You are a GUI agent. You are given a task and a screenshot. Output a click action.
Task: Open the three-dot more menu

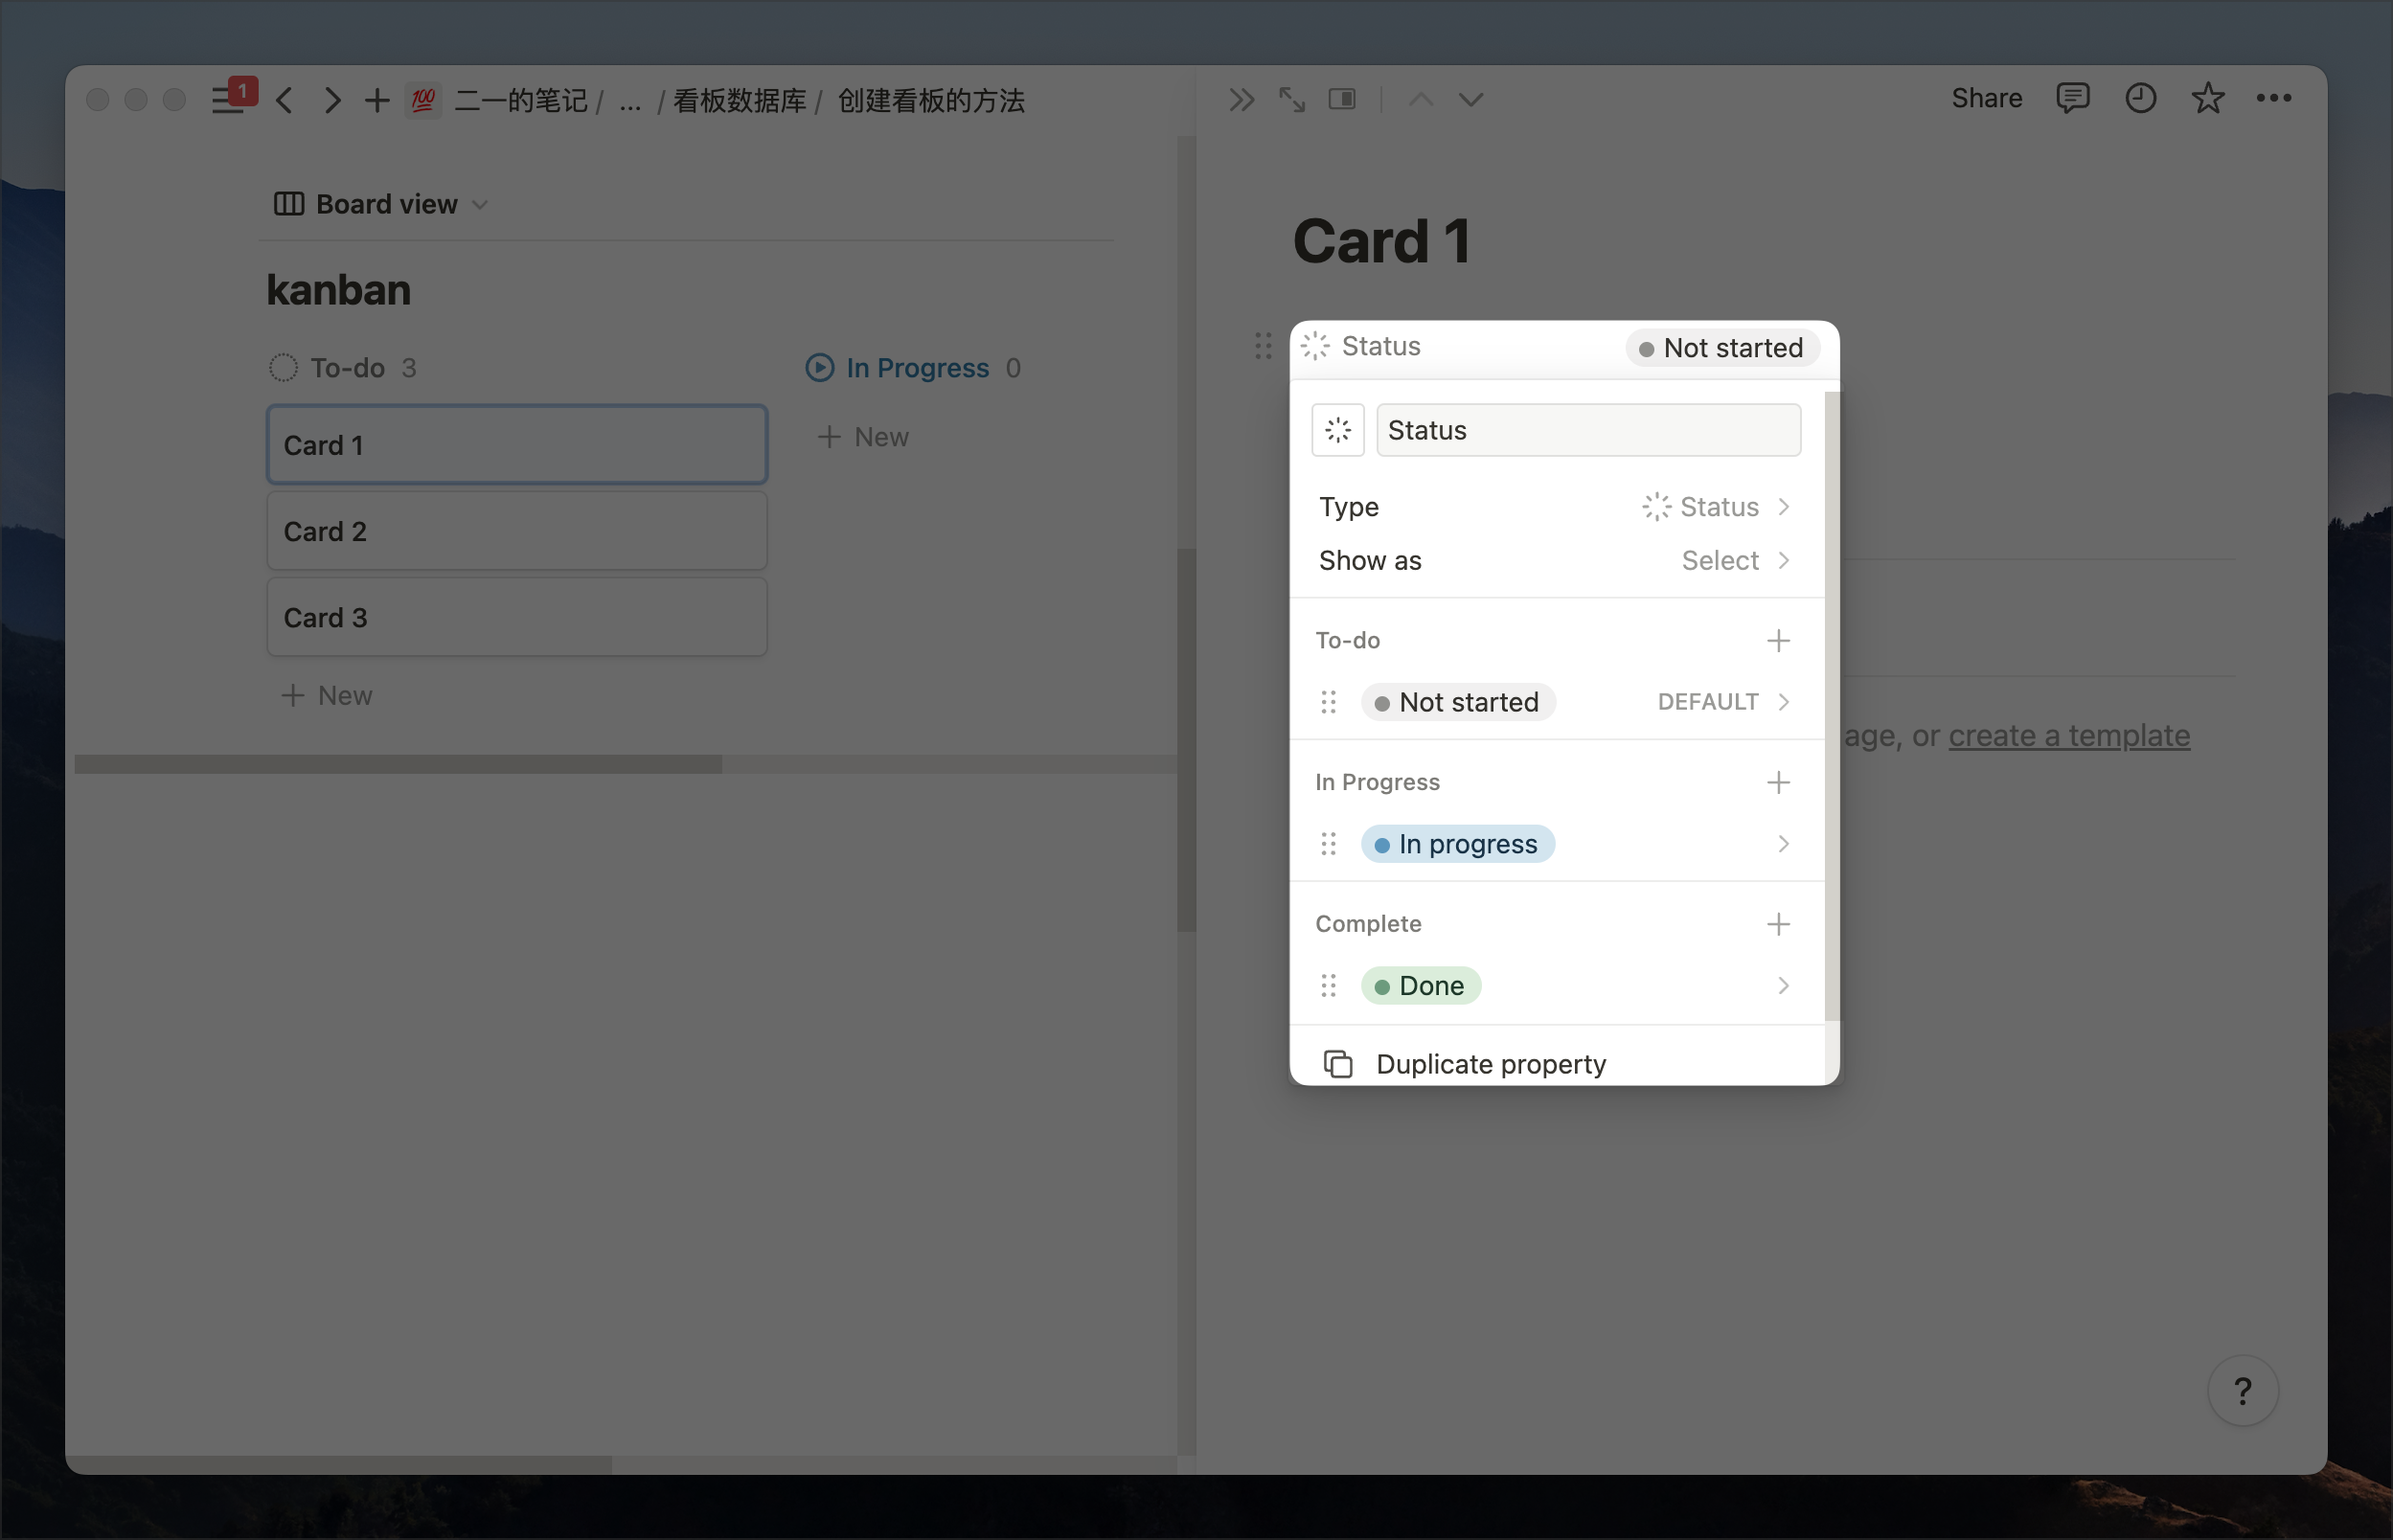[2274, 98]
